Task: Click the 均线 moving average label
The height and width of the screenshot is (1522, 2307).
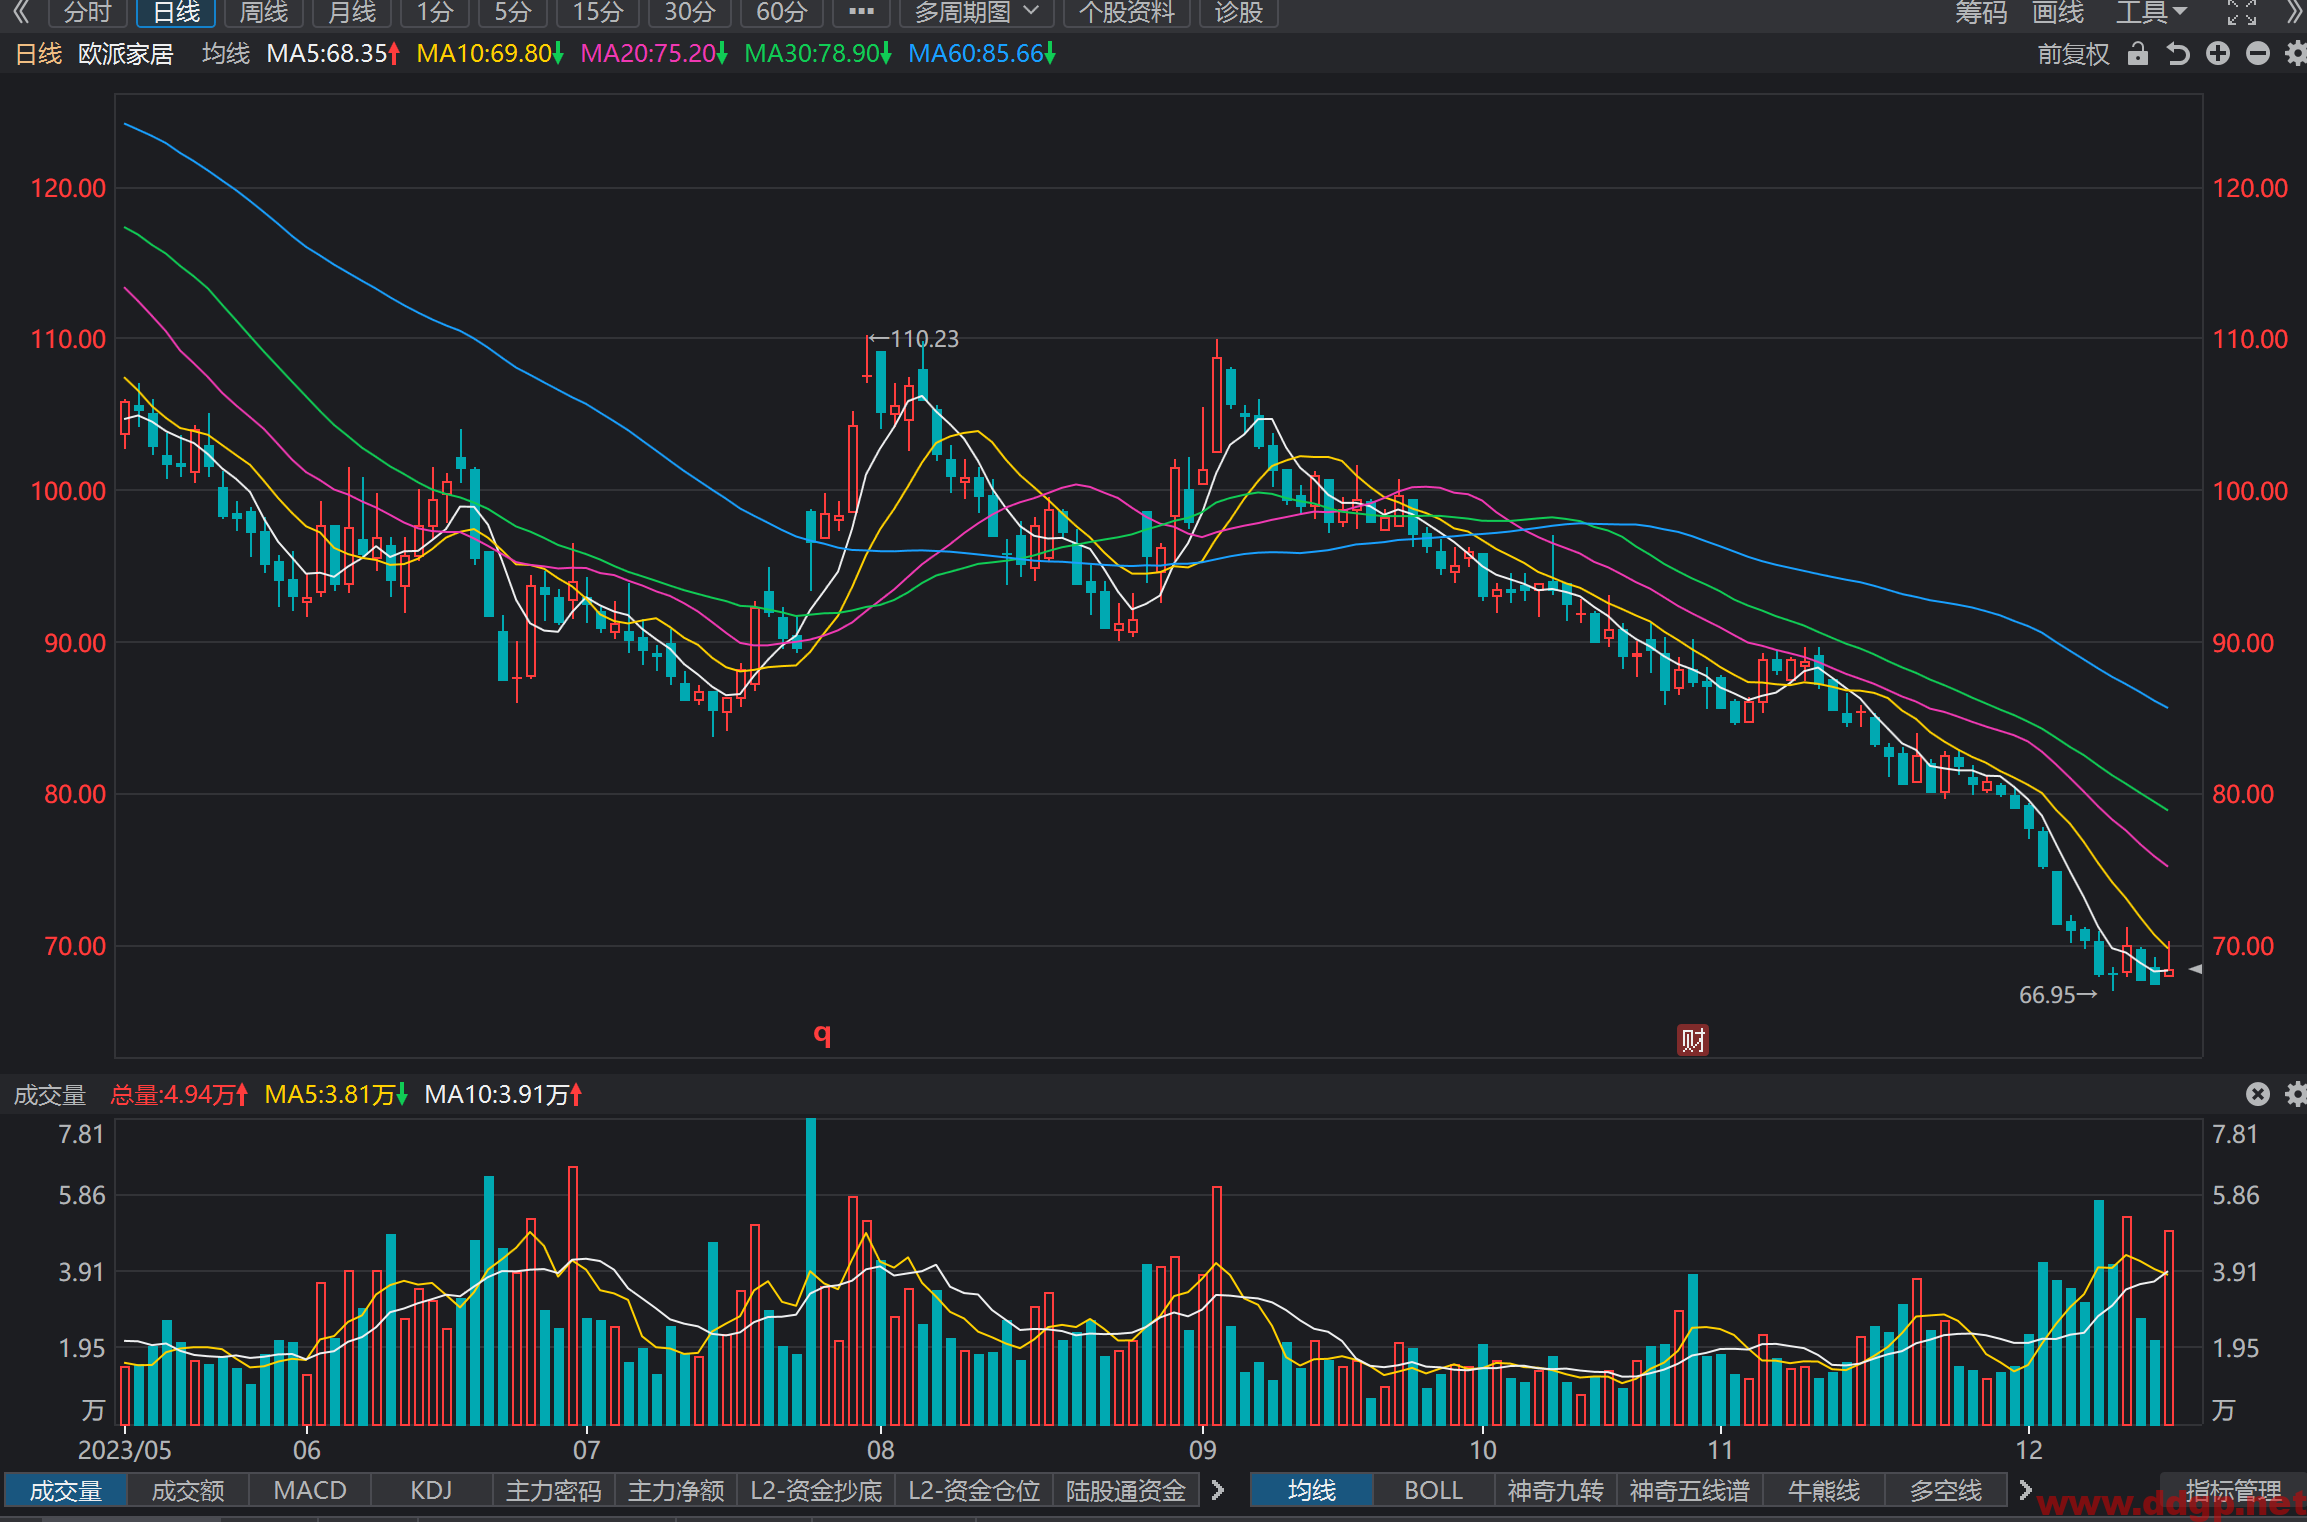Action: coord(226,54)
